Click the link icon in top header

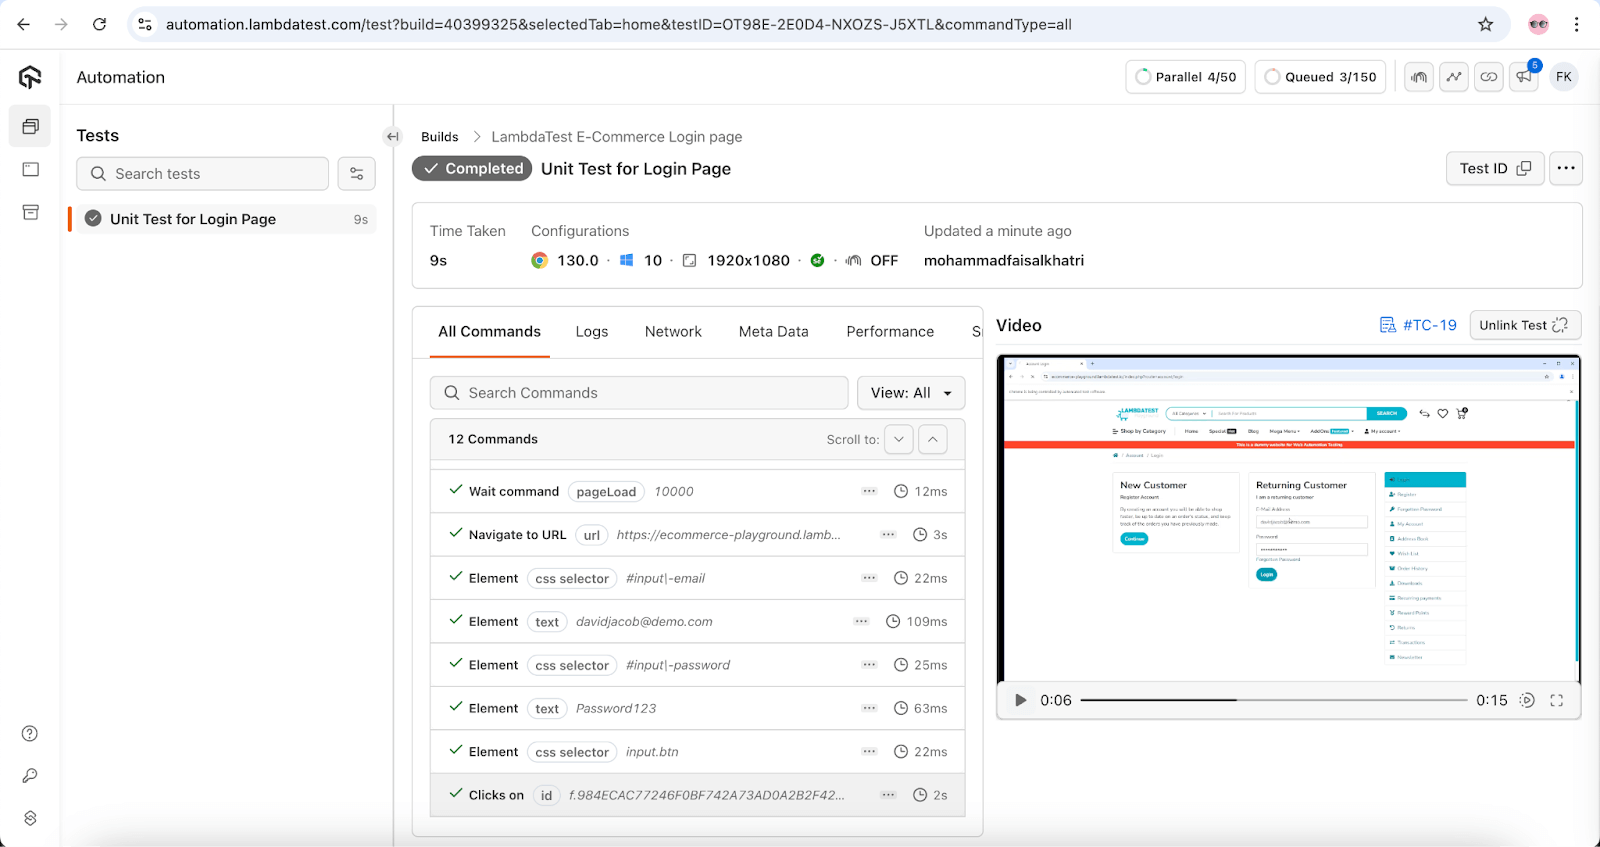point(1489,77)
